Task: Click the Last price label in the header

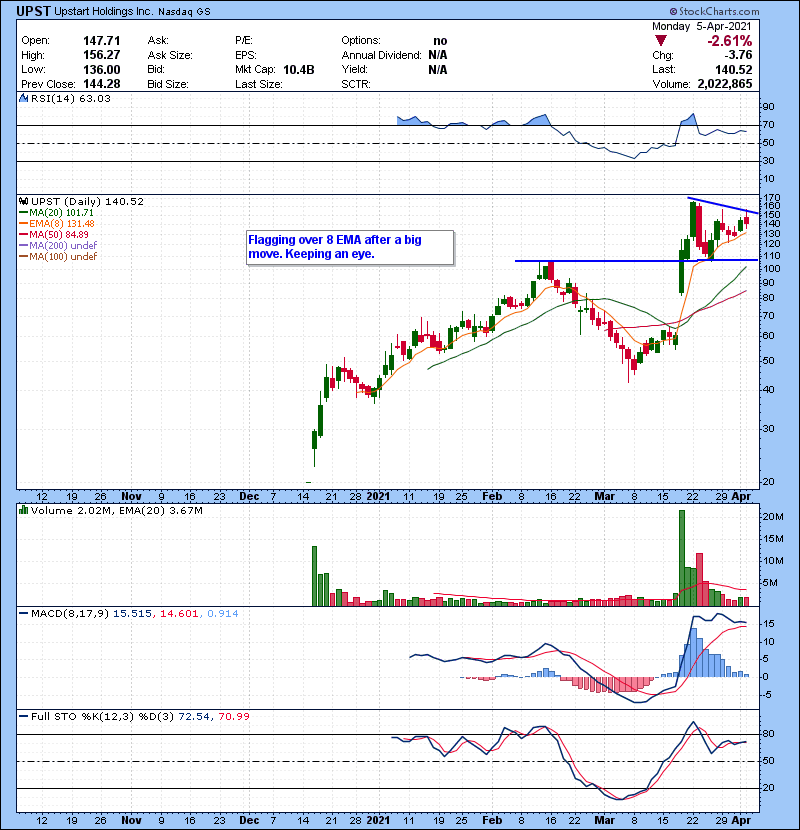Action: coord(663,69)
